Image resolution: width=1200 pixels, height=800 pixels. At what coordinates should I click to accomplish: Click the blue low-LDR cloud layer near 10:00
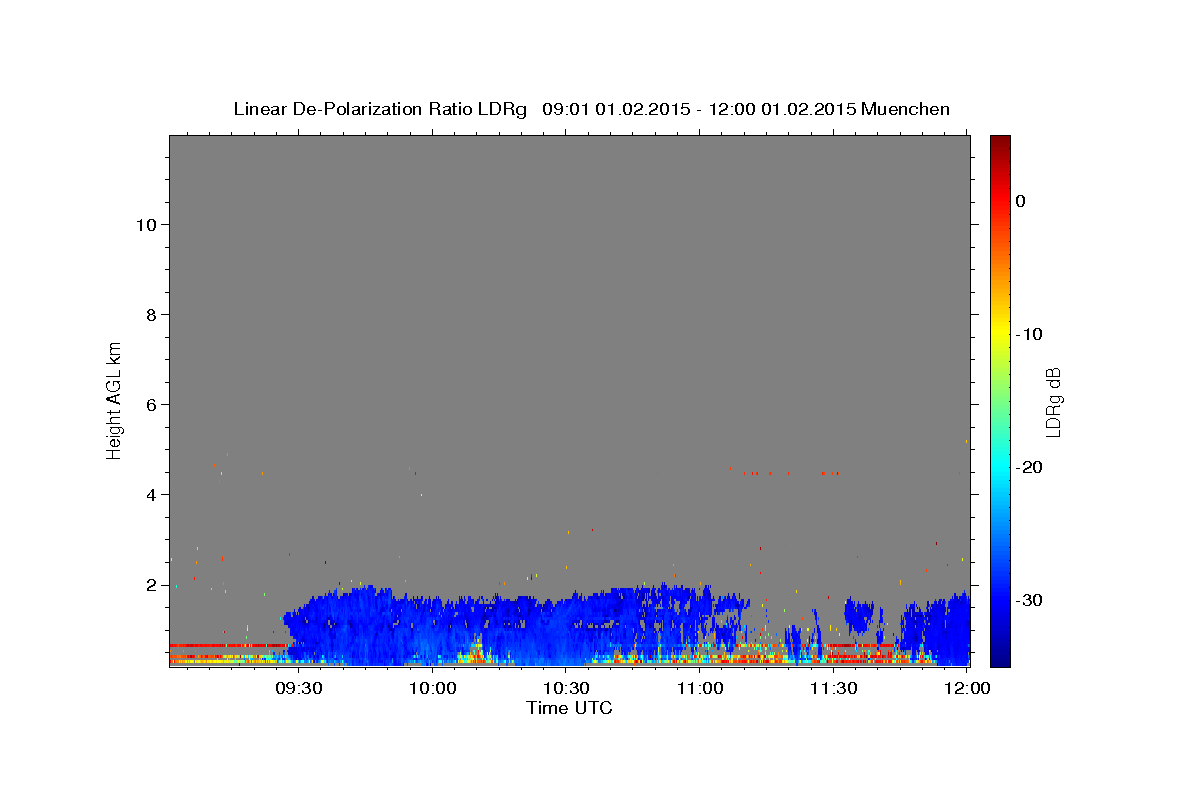433,630
